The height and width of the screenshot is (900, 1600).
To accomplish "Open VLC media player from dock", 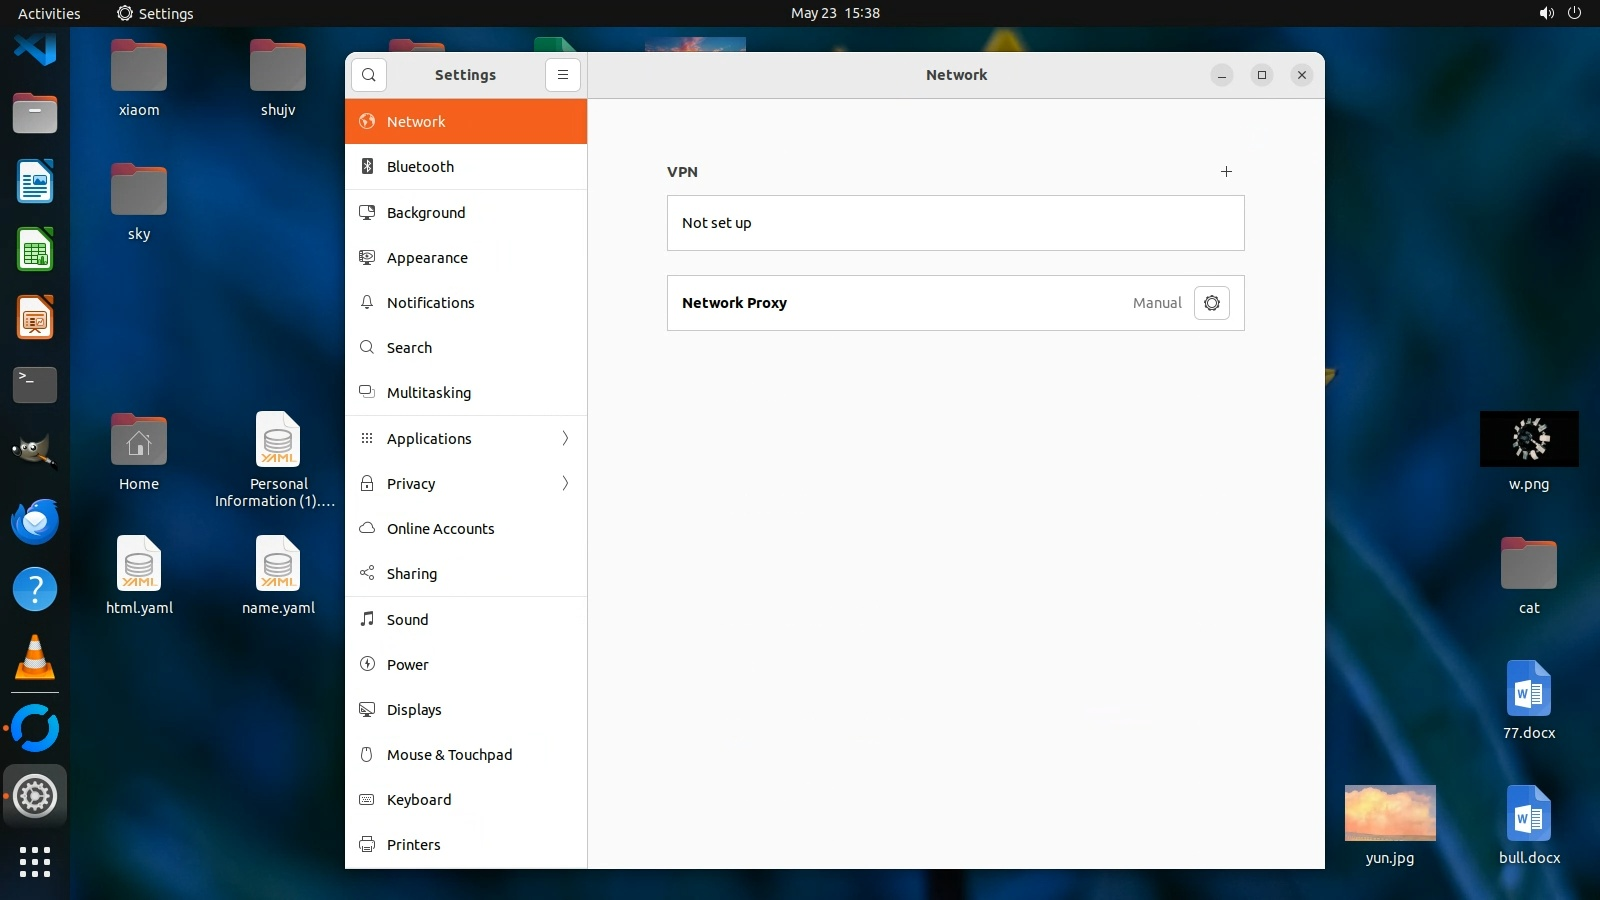I will [35, 657].
